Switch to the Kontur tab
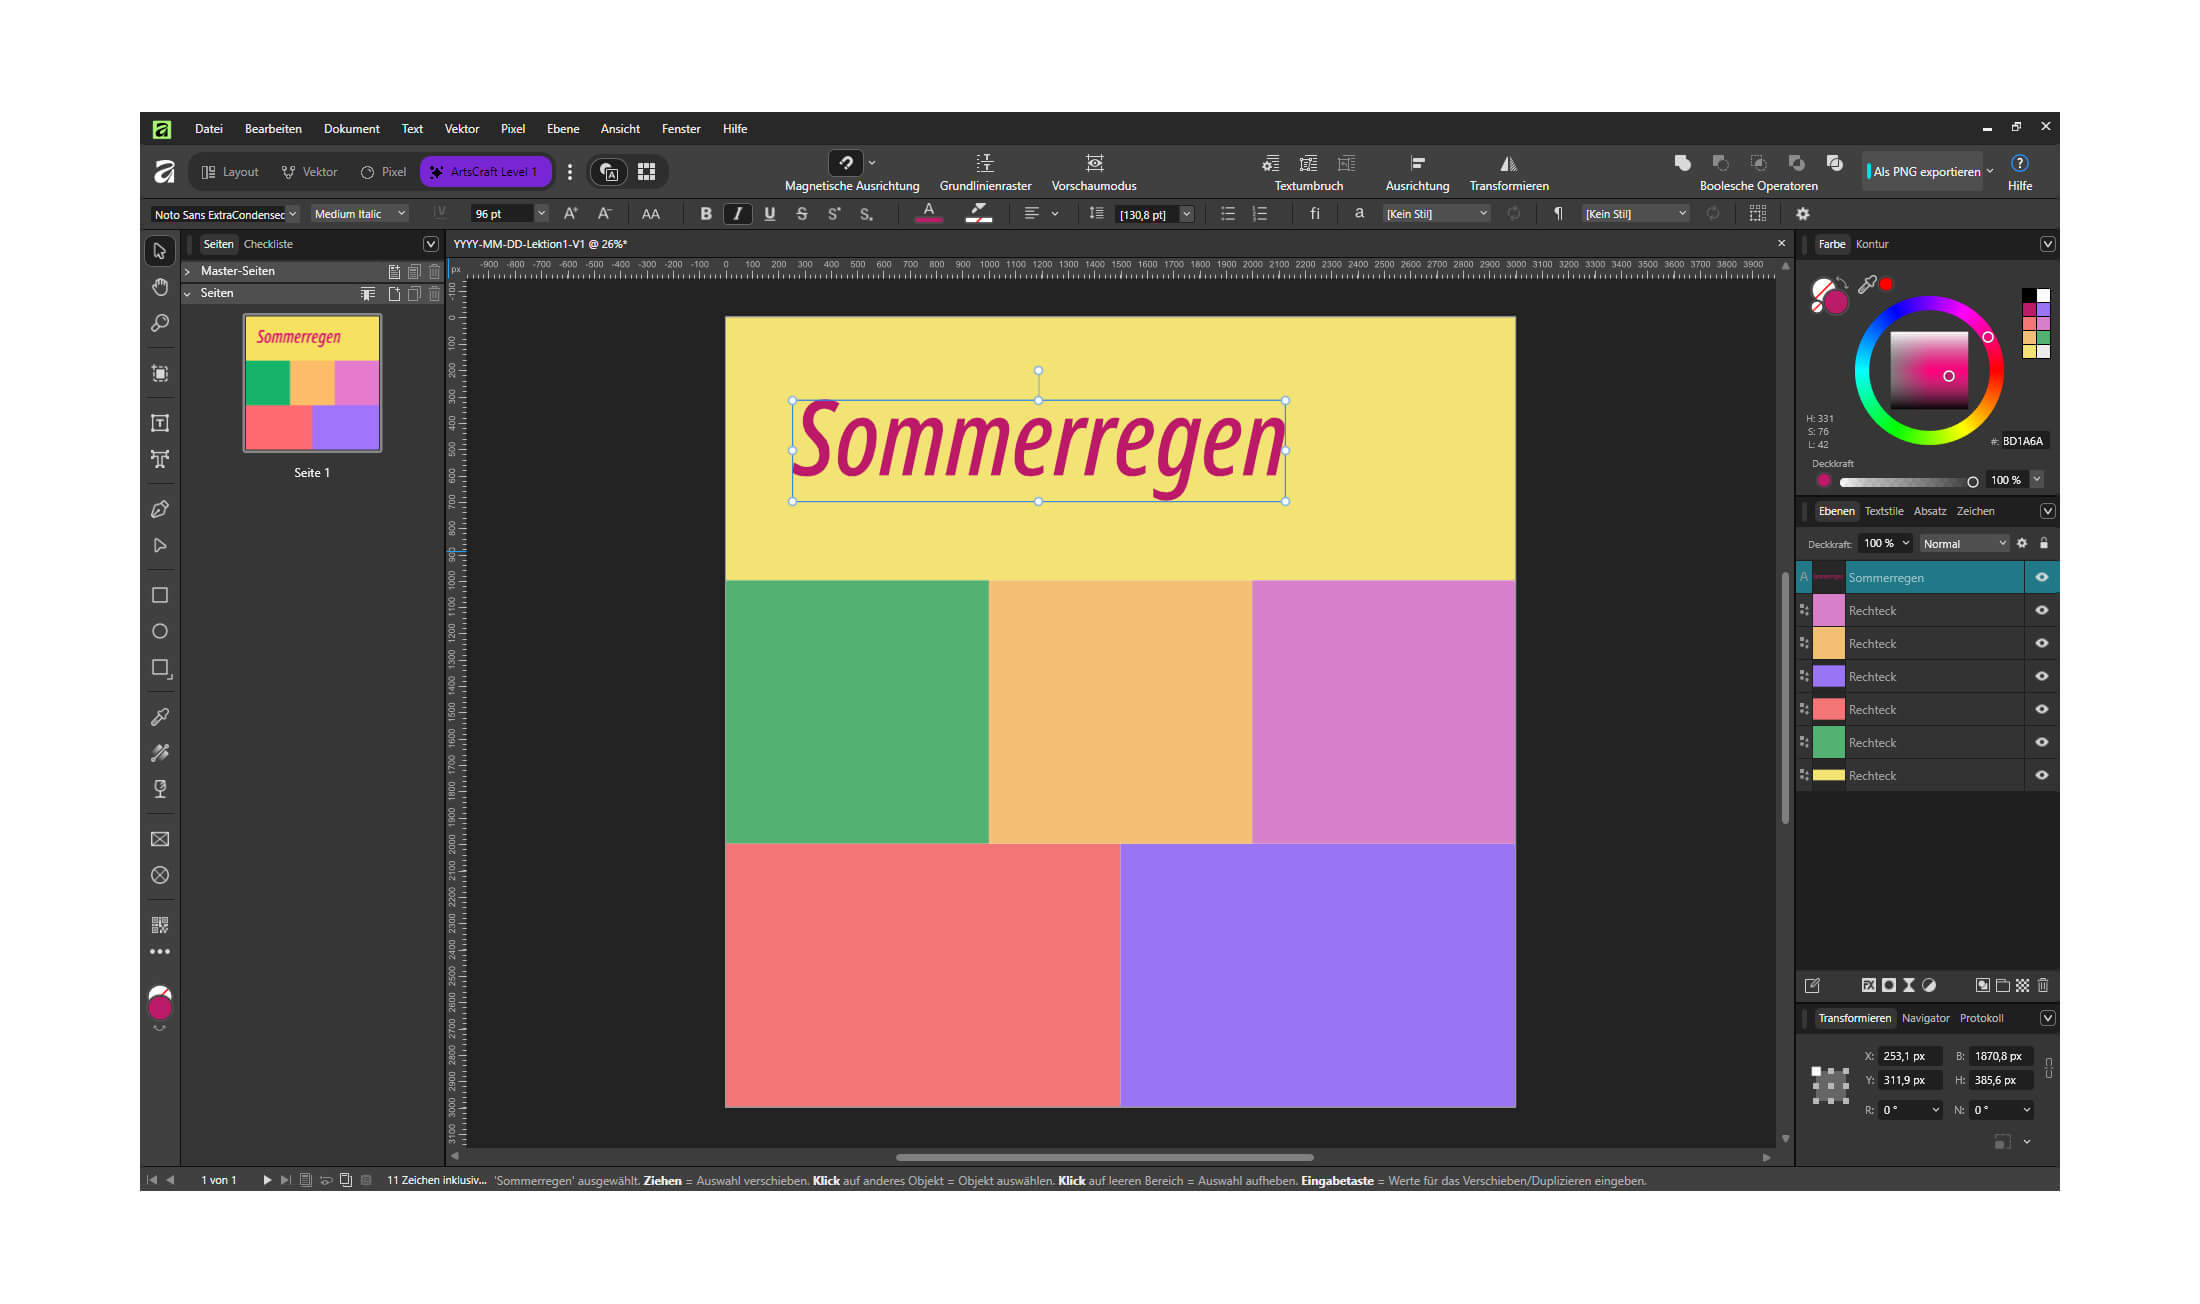This screenshot has height=1304, width=2200. point(1872,244)
